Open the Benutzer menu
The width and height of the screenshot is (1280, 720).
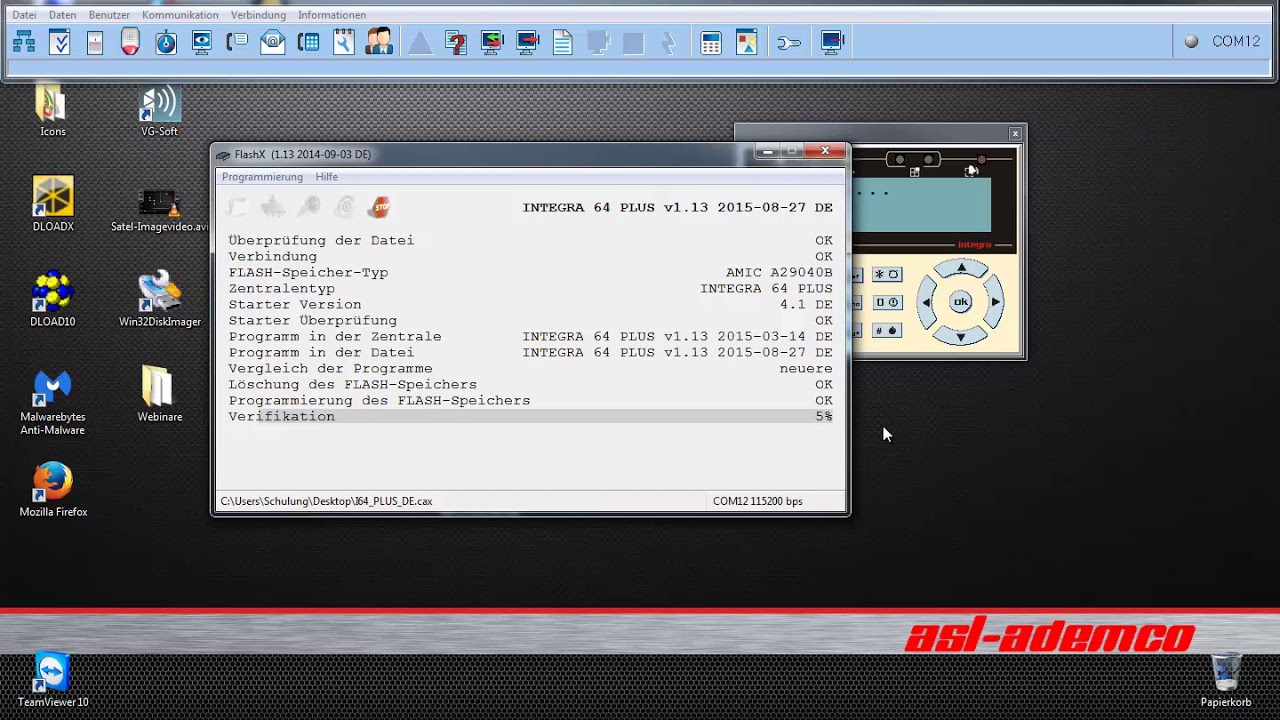click(109, 15)
